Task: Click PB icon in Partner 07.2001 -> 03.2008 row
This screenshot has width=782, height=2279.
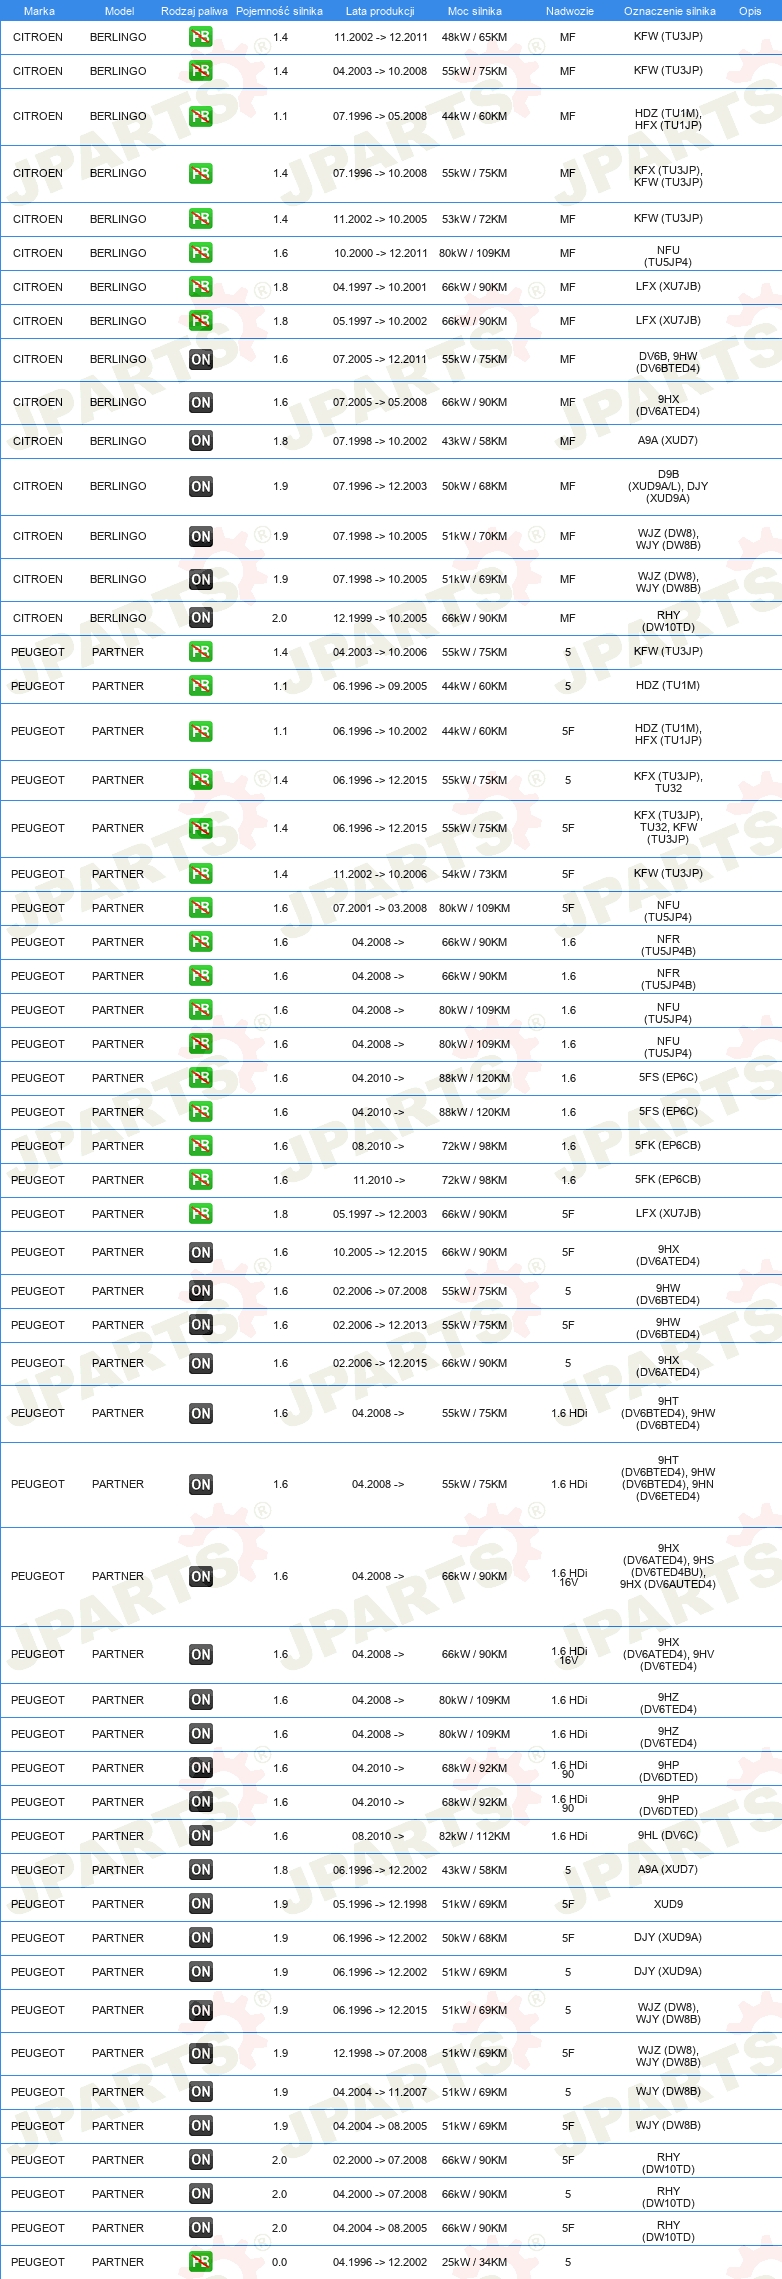Action: click(x=201, y=908)
